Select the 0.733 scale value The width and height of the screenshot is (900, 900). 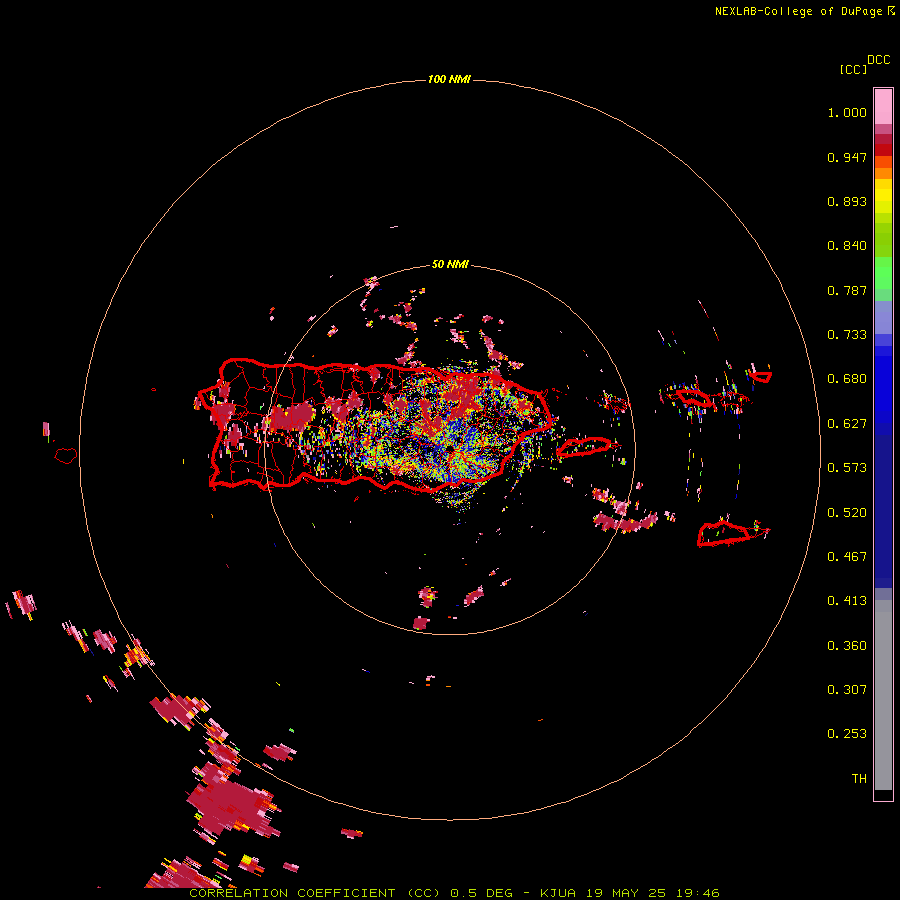[x=847, y=335]
